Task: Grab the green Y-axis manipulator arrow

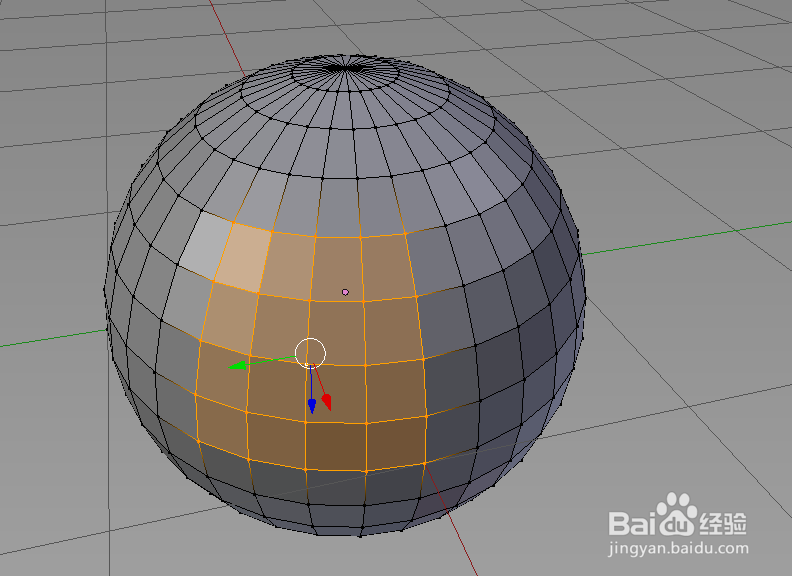Action: (x=237, y=365)
